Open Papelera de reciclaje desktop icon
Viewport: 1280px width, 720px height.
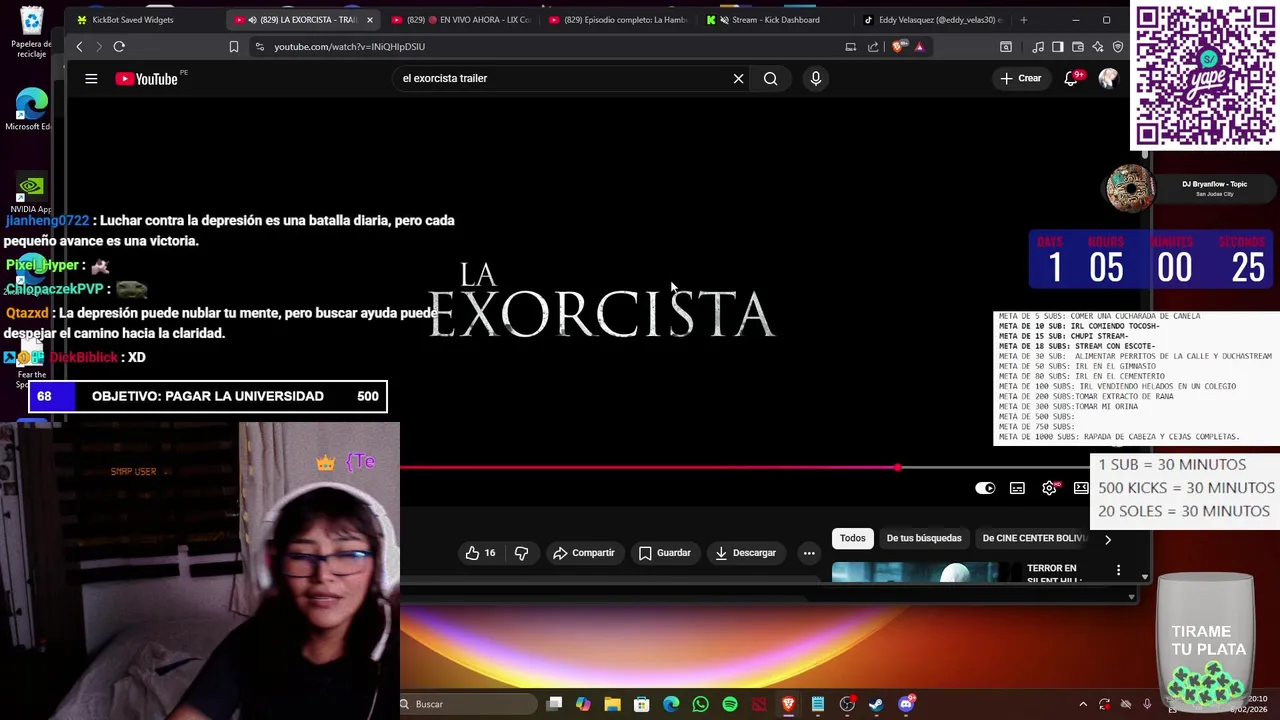coord(32,32)
